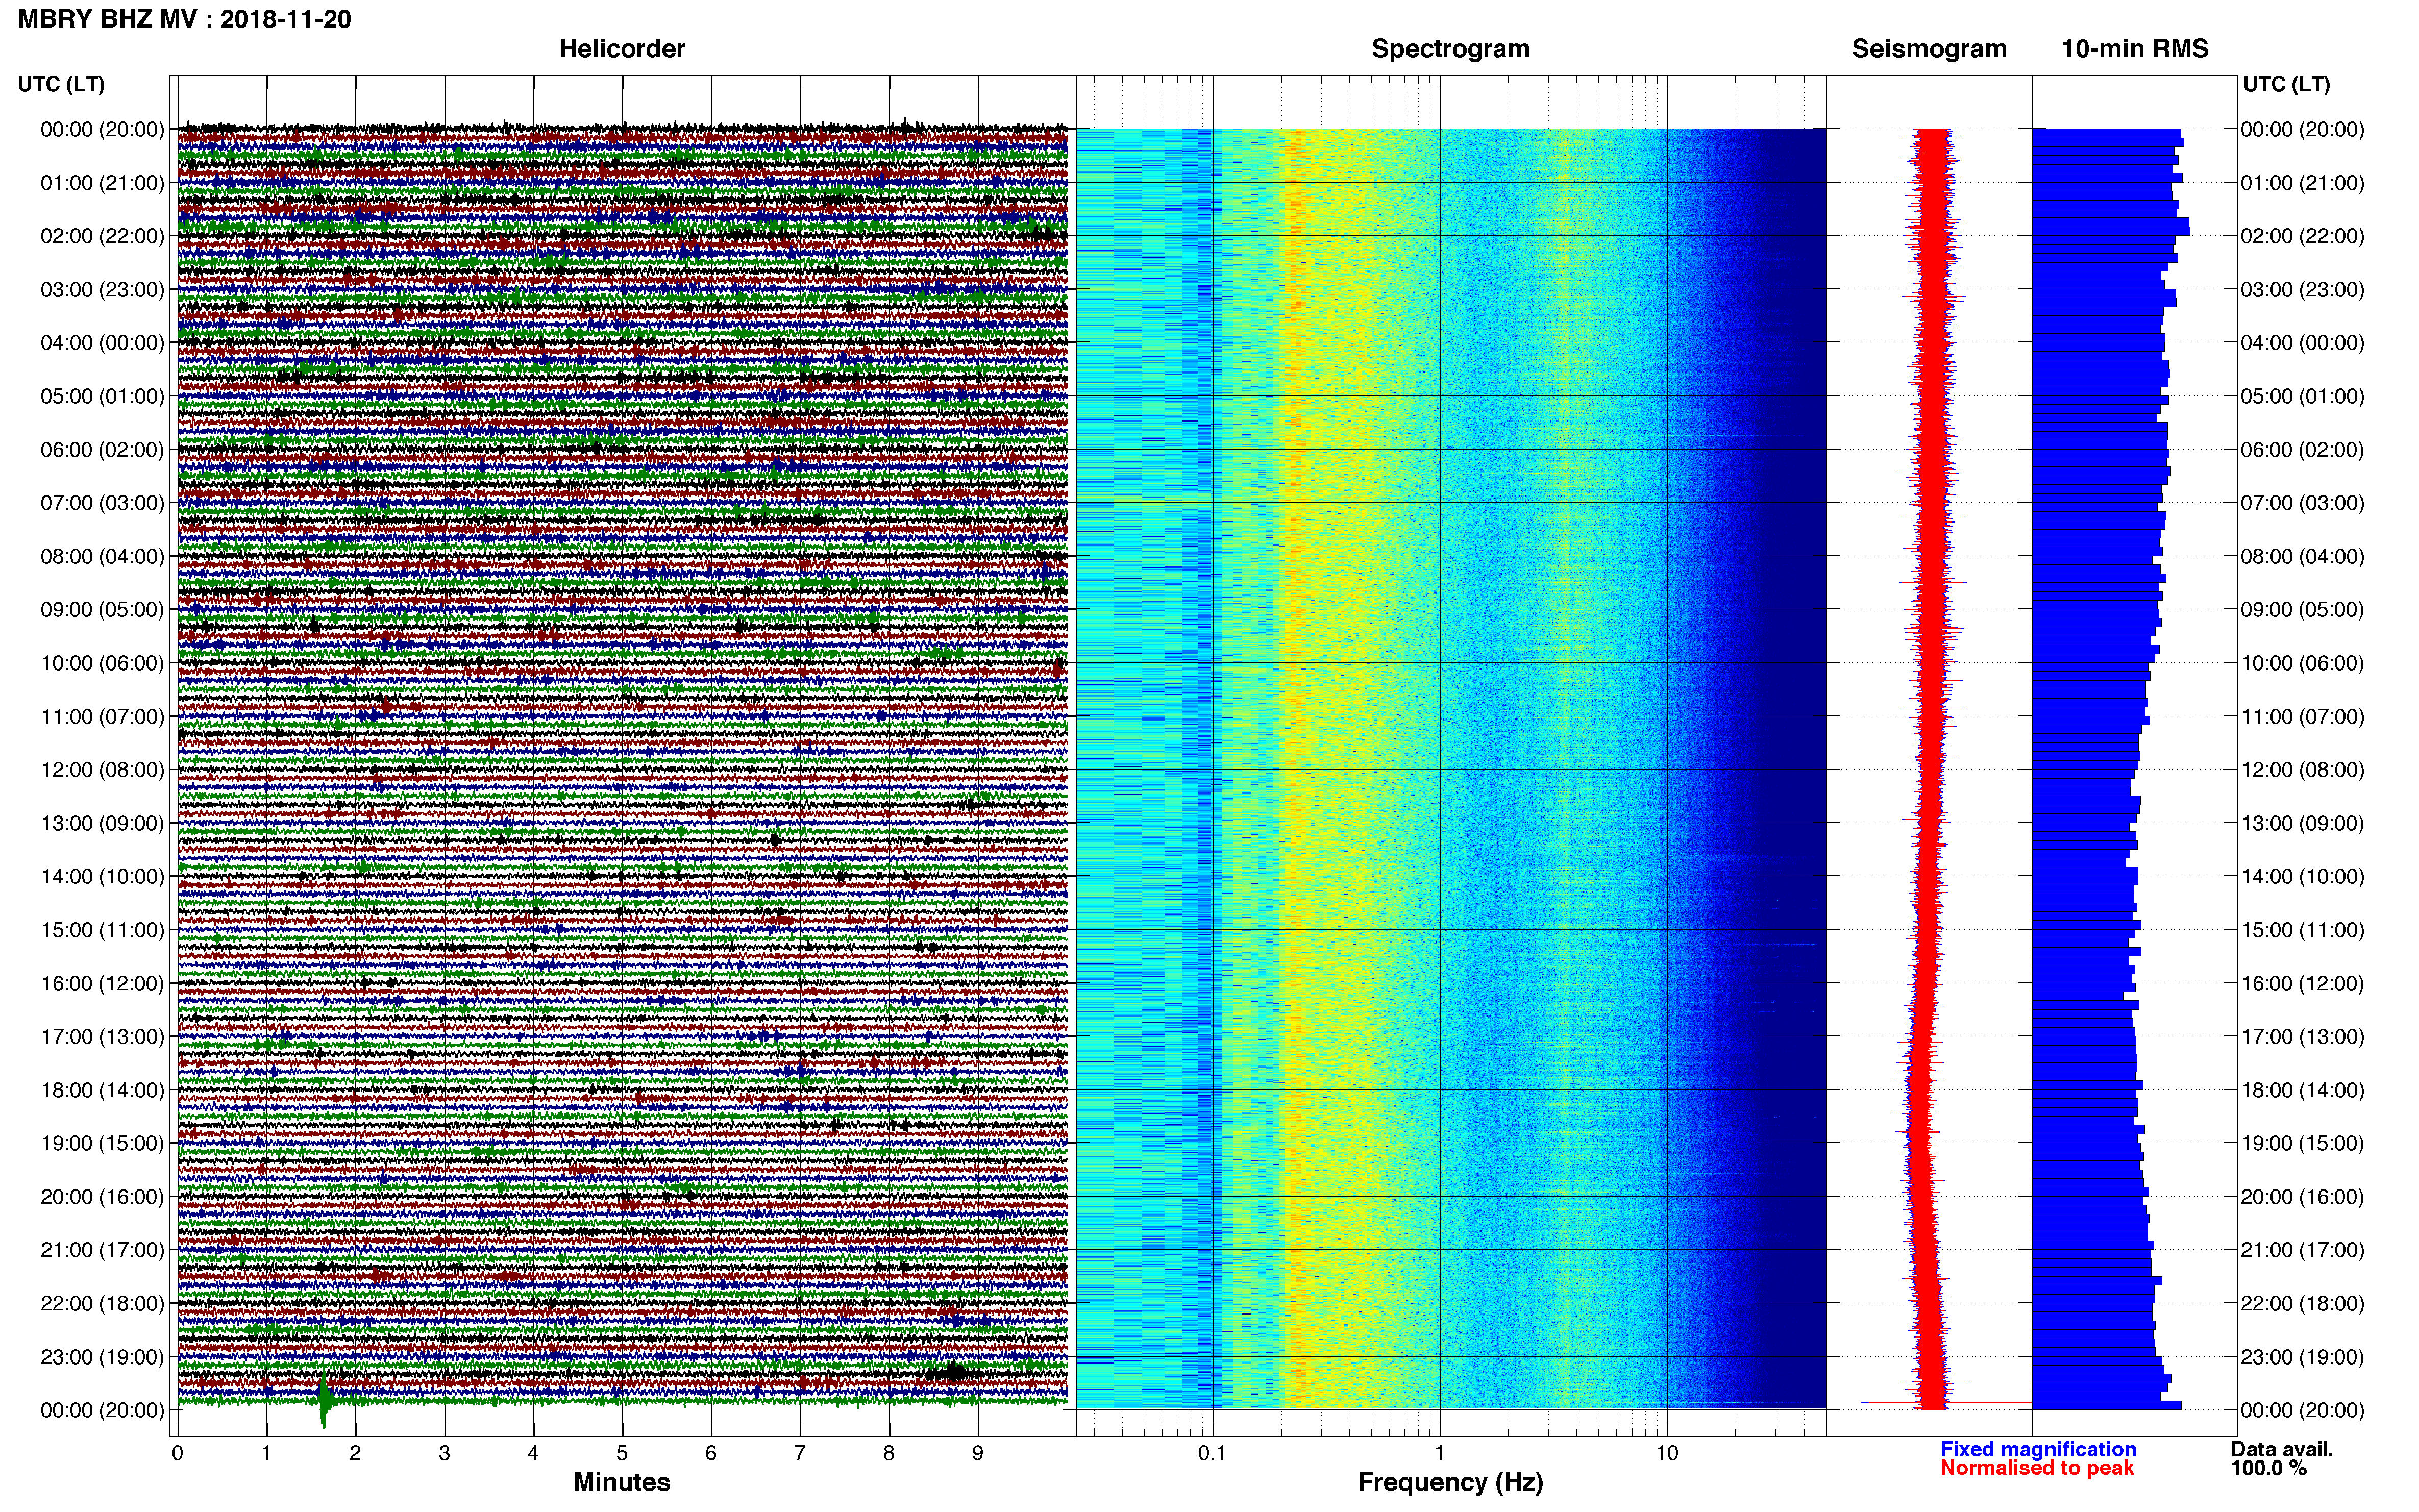Click left time label '18:00 (14:00)'
Image resolution: width=2419 pixels, height=1512 pixels.
point(102,1090)
